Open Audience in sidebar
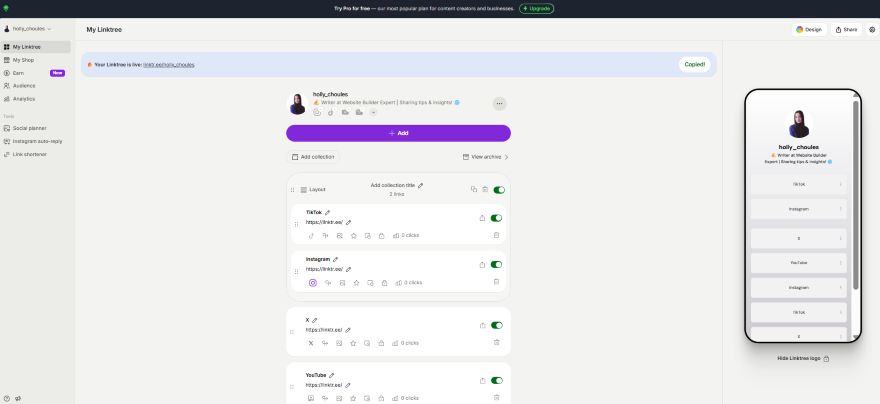This screenshot has width=880, height=404. click(36, 86)
